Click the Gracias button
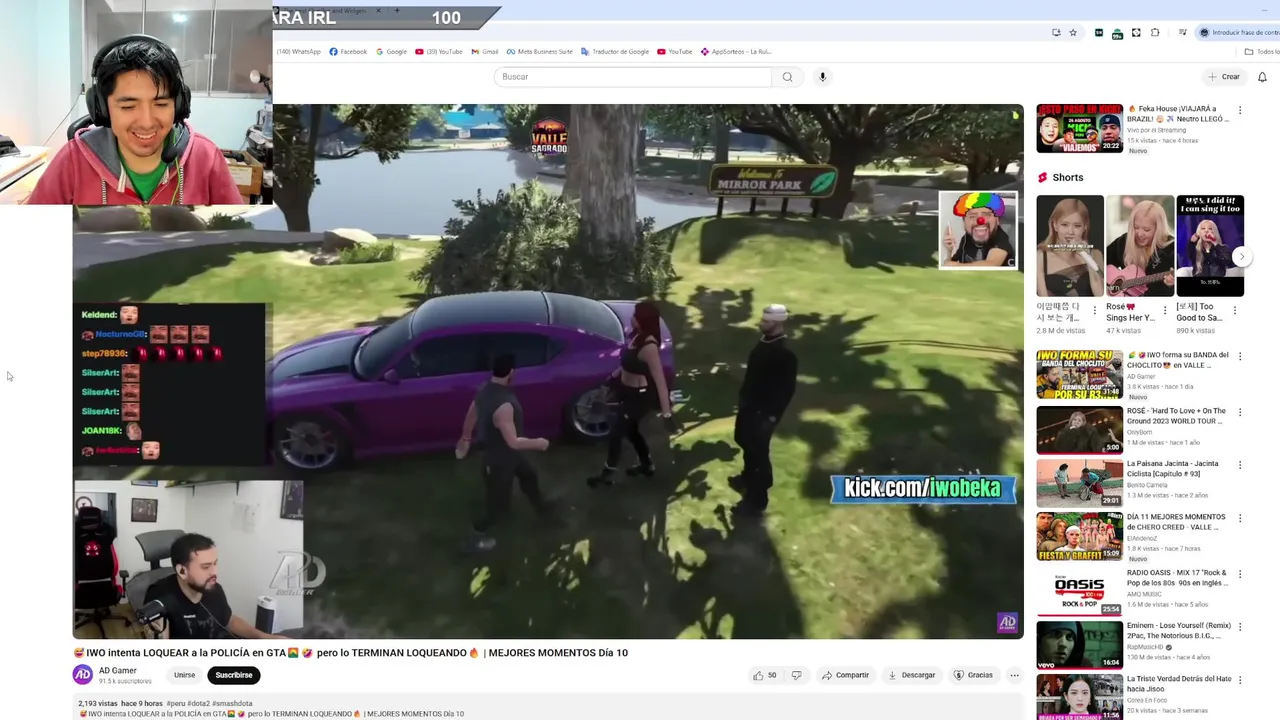This screenshot has width=1280, height=720. (973, 675)
